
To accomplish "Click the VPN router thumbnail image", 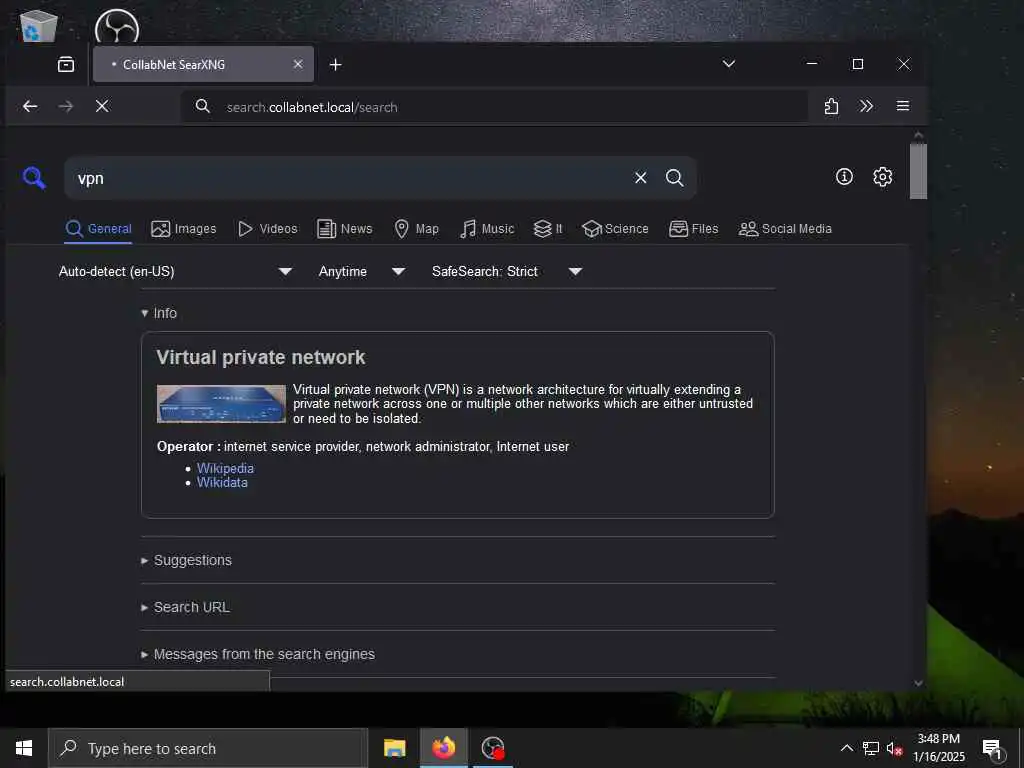I will (x=221, y=404).
